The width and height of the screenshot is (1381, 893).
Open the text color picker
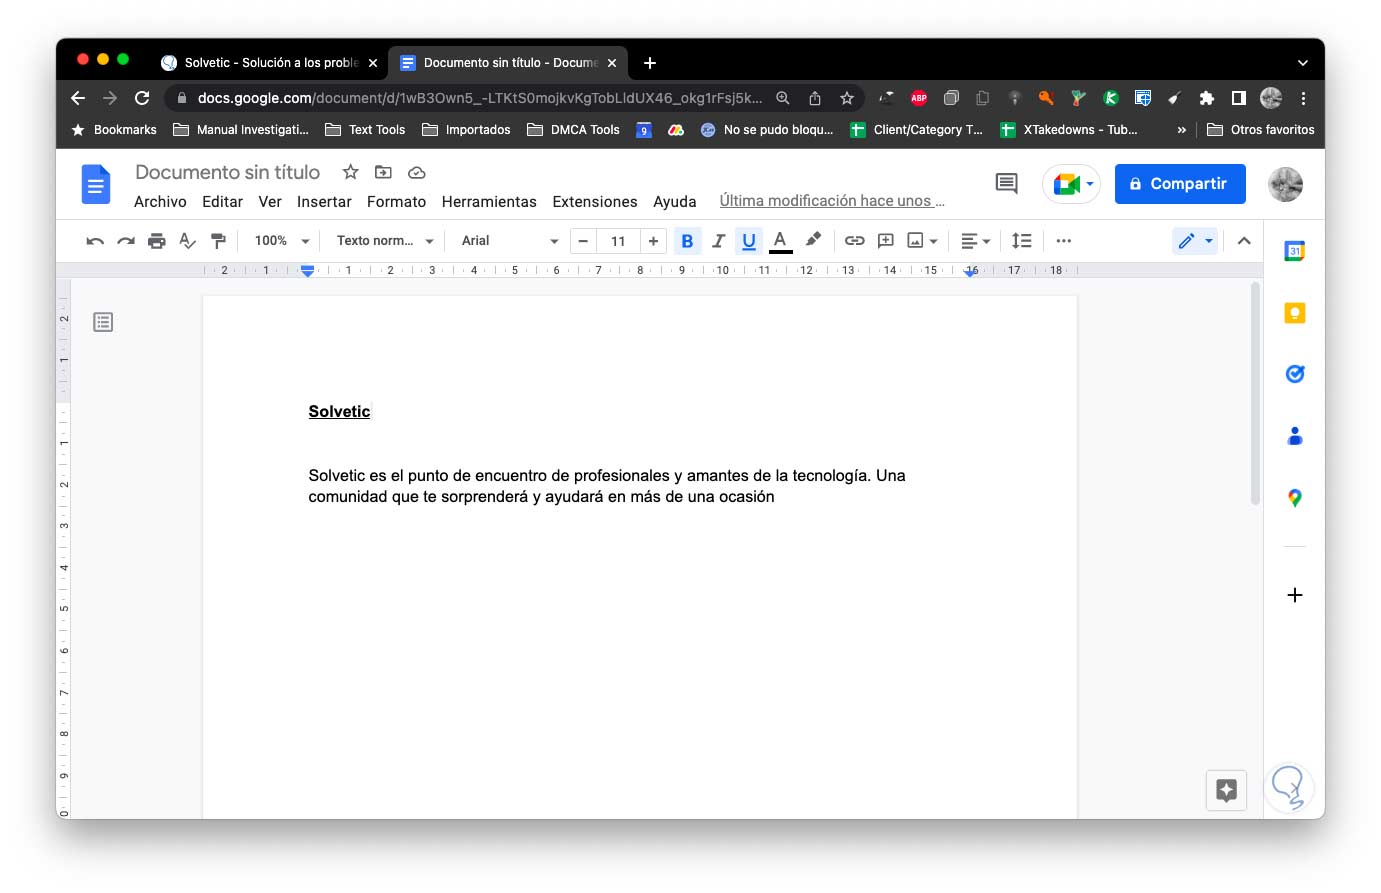[x=780, y=241]
